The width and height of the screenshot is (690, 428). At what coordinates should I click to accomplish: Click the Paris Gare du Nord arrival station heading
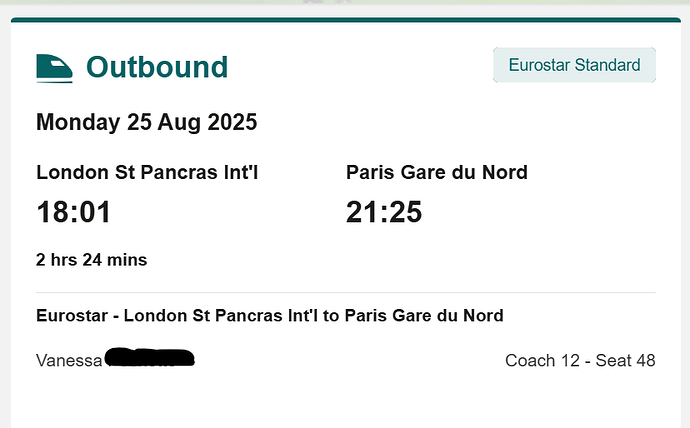pyautogui.click(x=436, y=172)
